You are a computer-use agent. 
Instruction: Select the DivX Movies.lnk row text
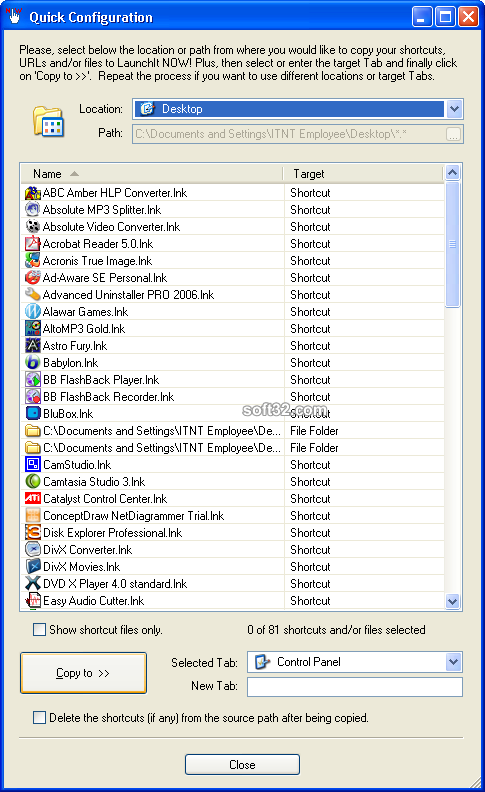pos(82,567)
